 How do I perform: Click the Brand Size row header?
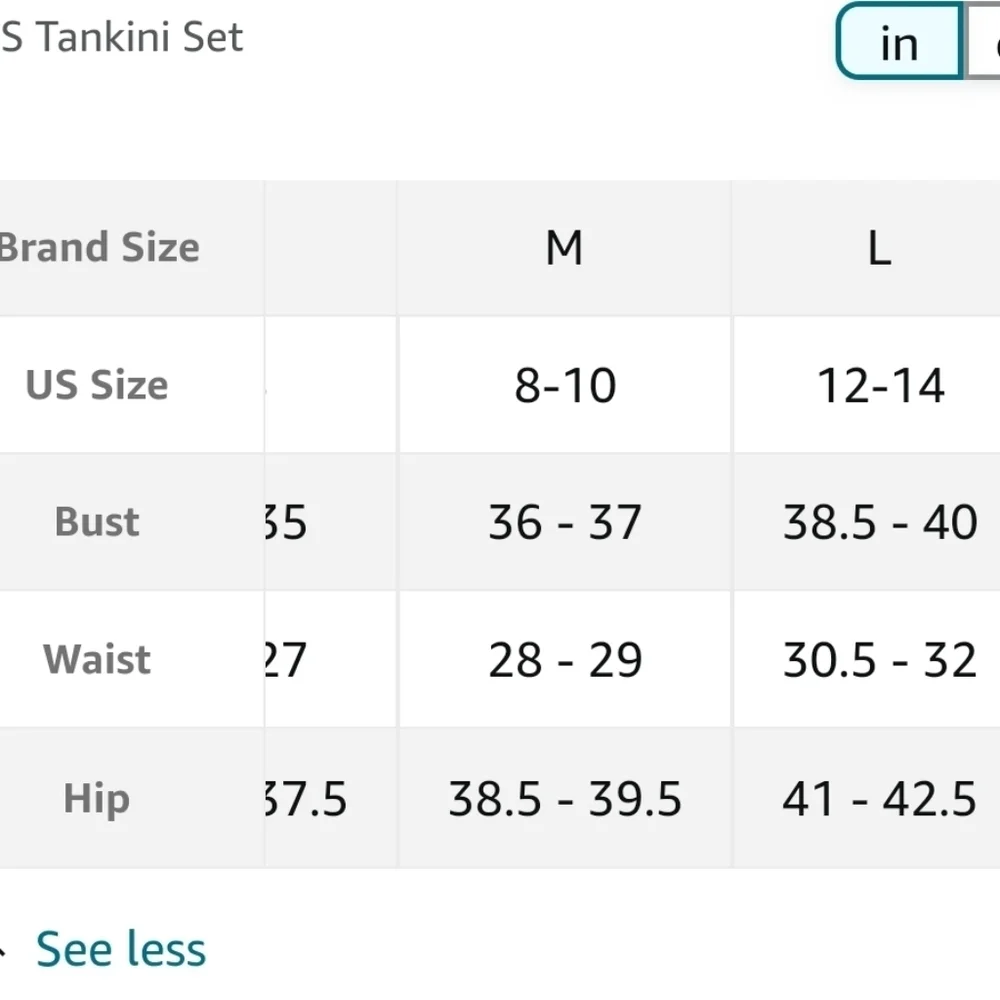tap(99, 247)
